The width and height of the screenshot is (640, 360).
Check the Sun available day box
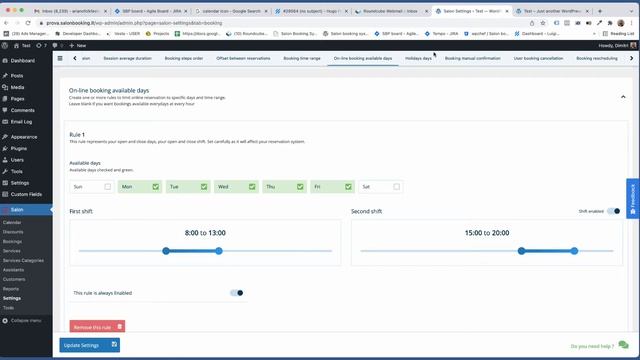(107, 187)
